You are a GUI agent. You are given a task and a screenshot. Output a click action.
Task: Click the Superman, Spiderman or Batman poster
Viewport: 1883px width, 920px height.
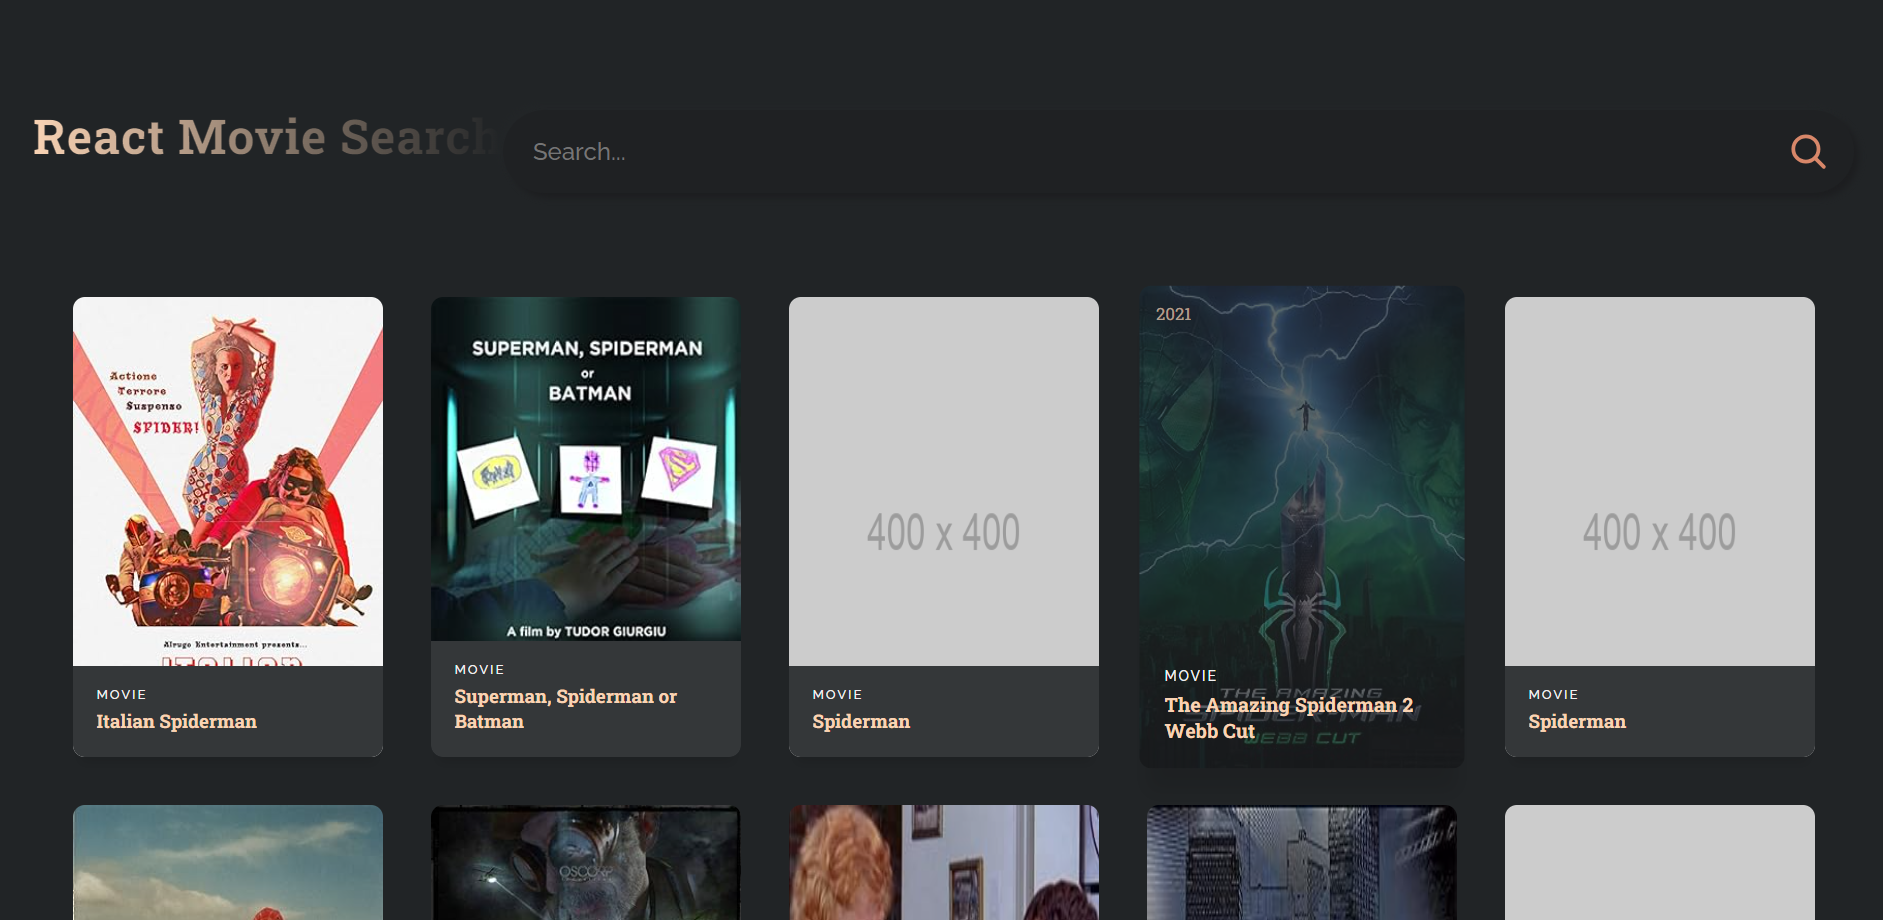[x=585, y=467]
